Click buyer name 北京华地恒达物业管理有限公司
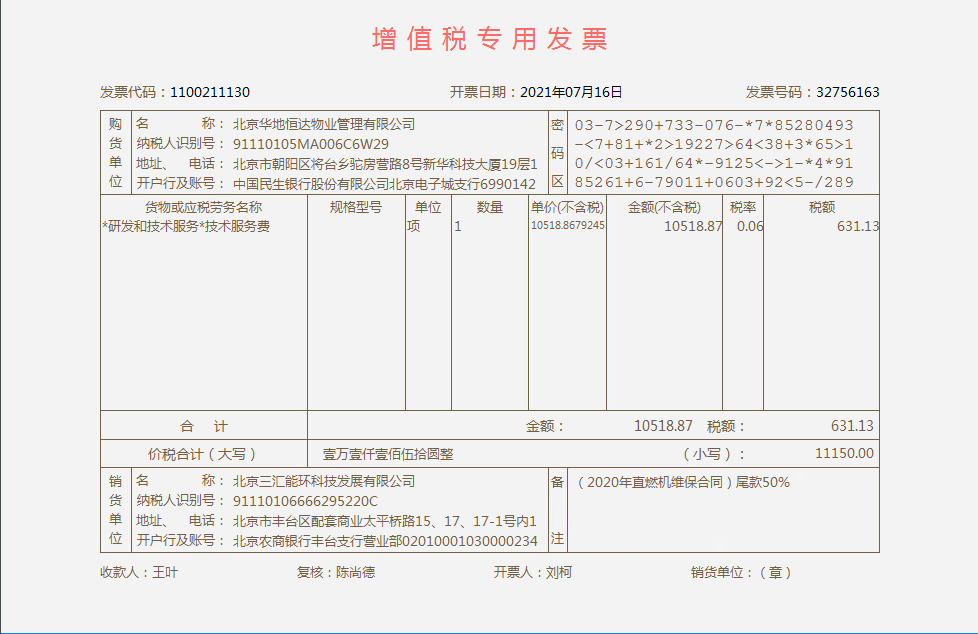The height and width of the screenshot is (634, 978). [323, 125]
